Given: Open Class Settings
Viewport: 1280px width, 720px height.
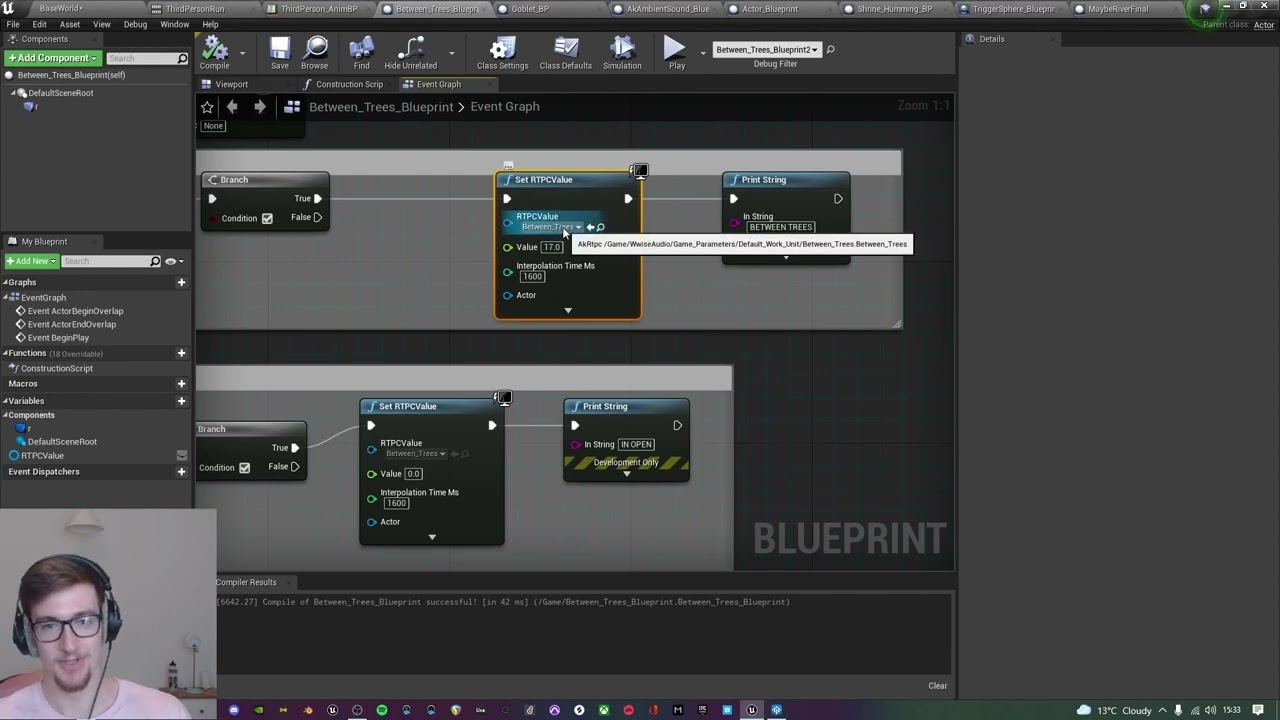Looking at the screenshot, I should click(x=502, y=53).
